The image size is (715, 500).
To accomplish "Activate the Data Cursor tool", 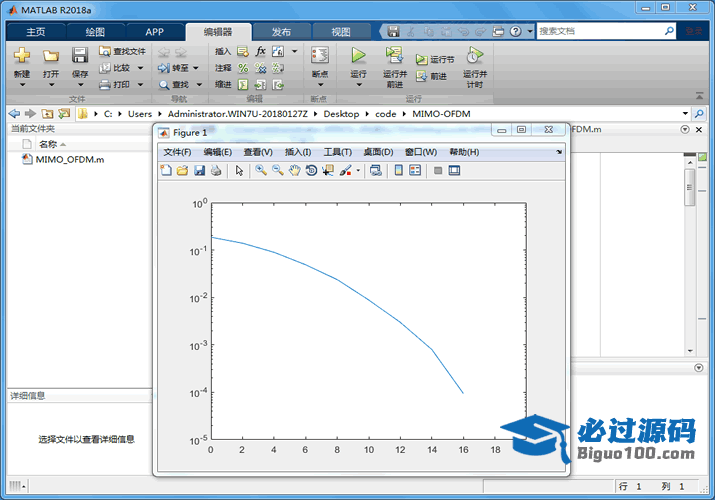I will (x=328, y=171).
